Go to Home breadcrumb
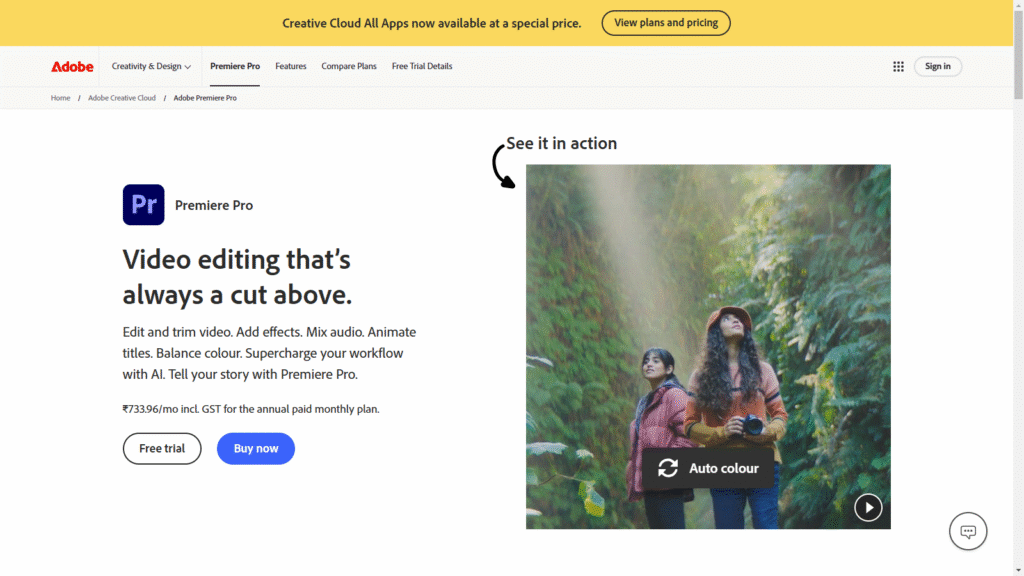 (x=60, y=98)
